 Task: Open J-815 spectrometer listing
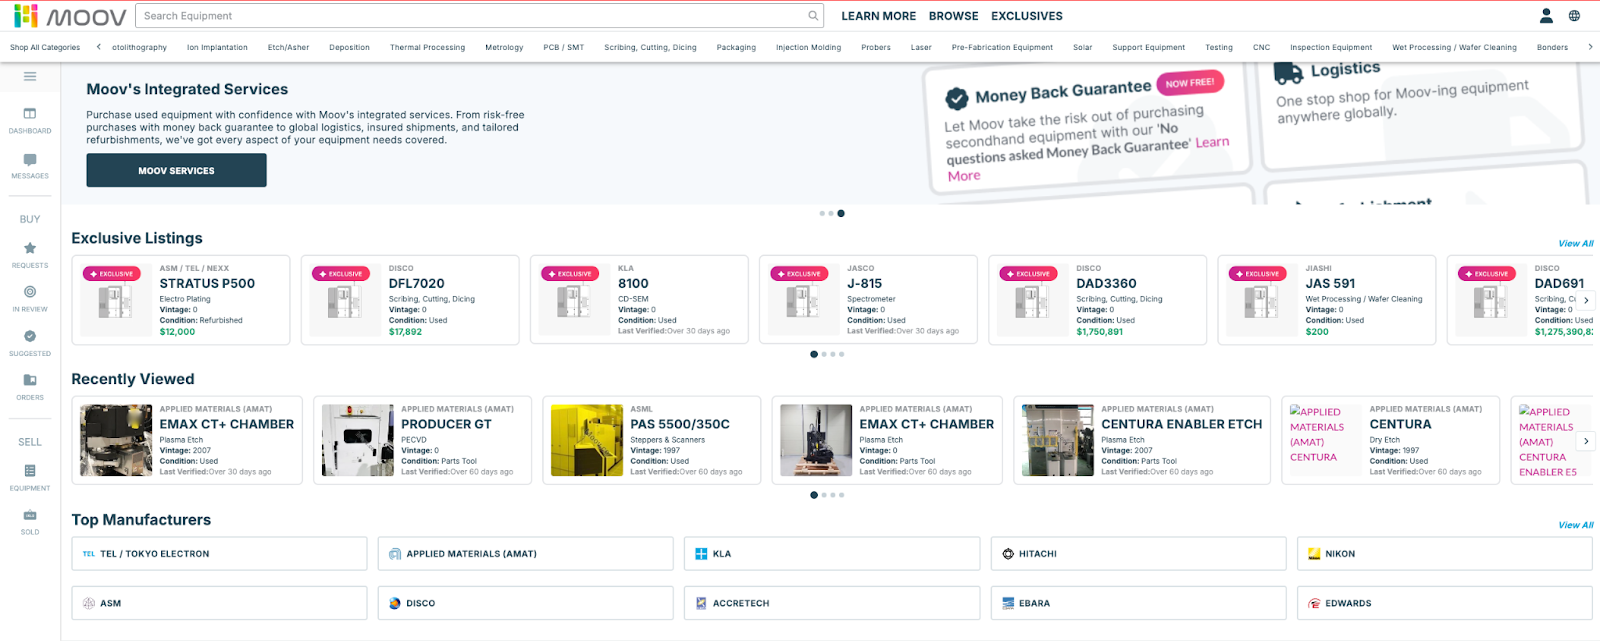tap(868, 300)
